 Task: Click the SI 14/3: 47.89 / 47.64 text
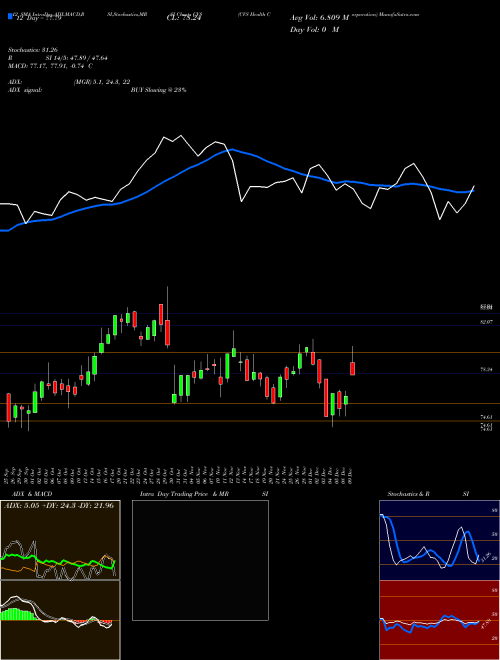77,58
